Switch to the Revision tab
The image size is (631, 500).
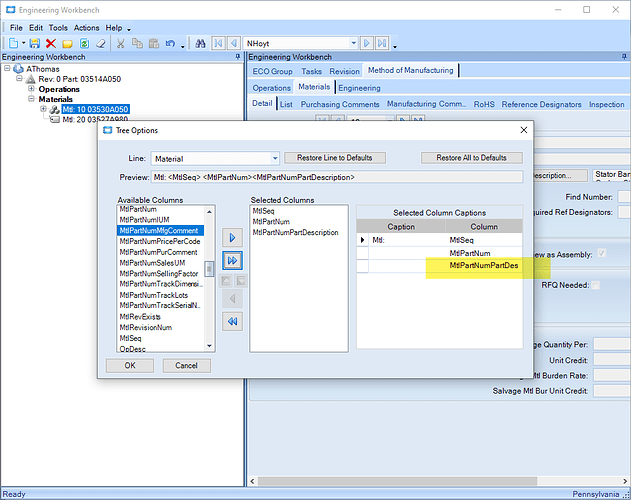344,71
